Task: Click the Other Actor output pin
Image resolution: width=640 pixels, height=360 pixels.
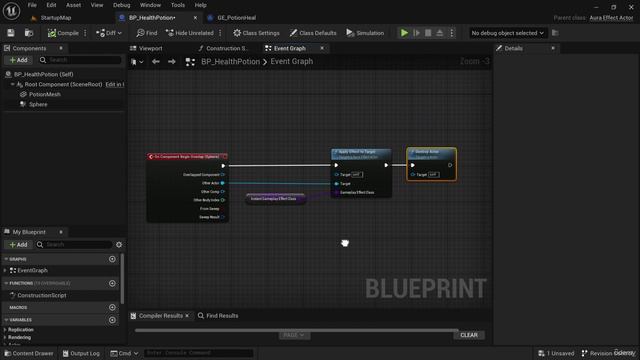Action: click(x=222, y=183)
